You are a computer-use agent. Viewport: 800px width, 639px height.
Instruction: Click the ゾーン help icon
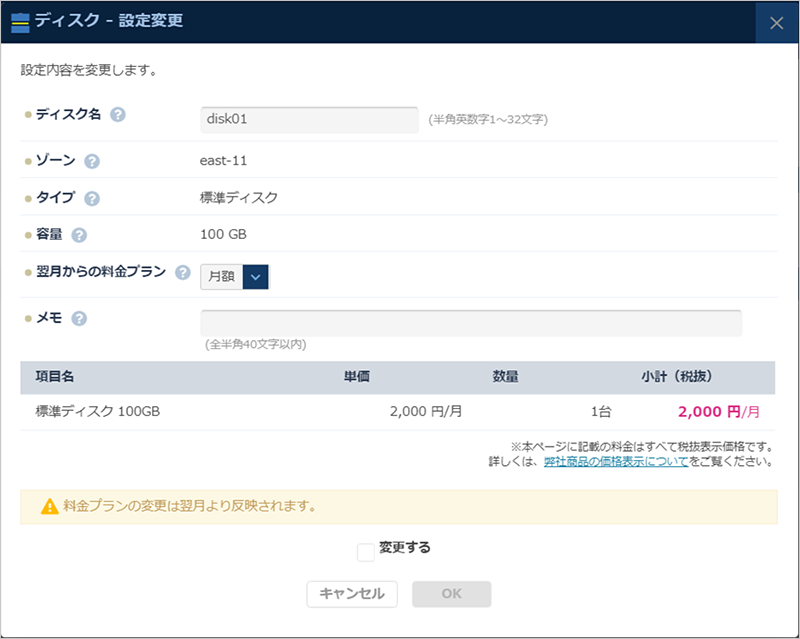pos(92,160)
